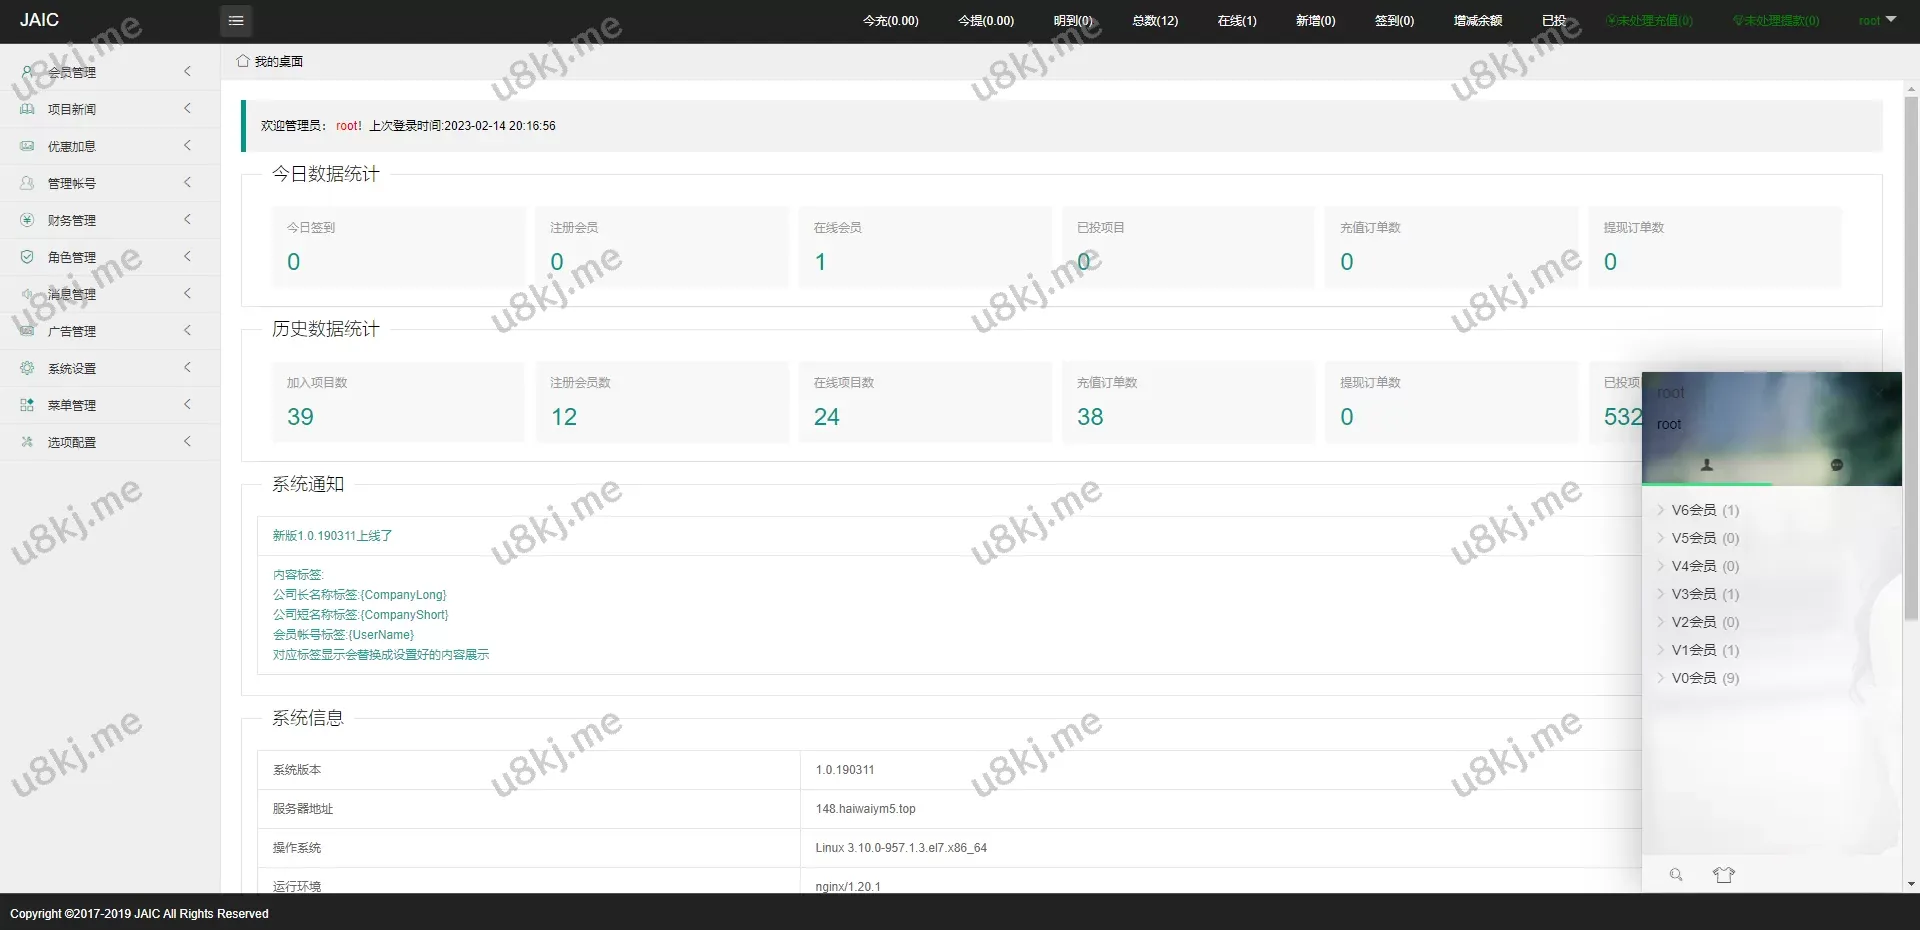Click the 财务管理 yen coin icon
This screenshot has height=930, width=1920.
pyautogui.click(x=27, y=220)
